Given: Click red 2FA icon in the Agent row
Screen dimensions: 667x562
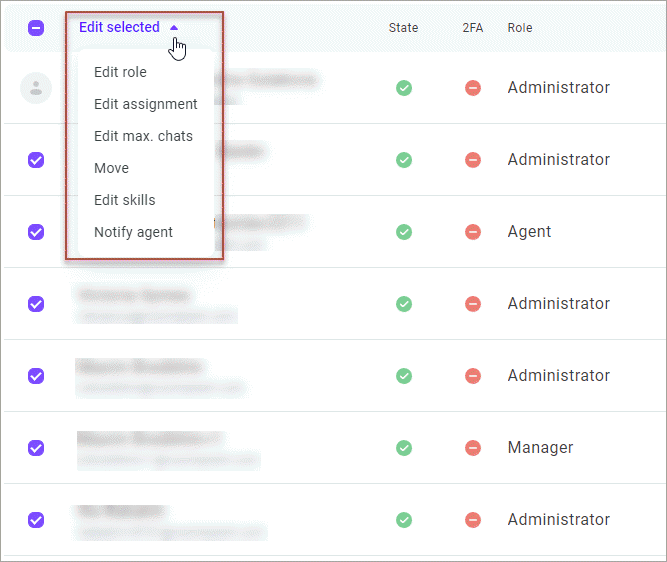Looking at the screenshot, I should (473, 232).
